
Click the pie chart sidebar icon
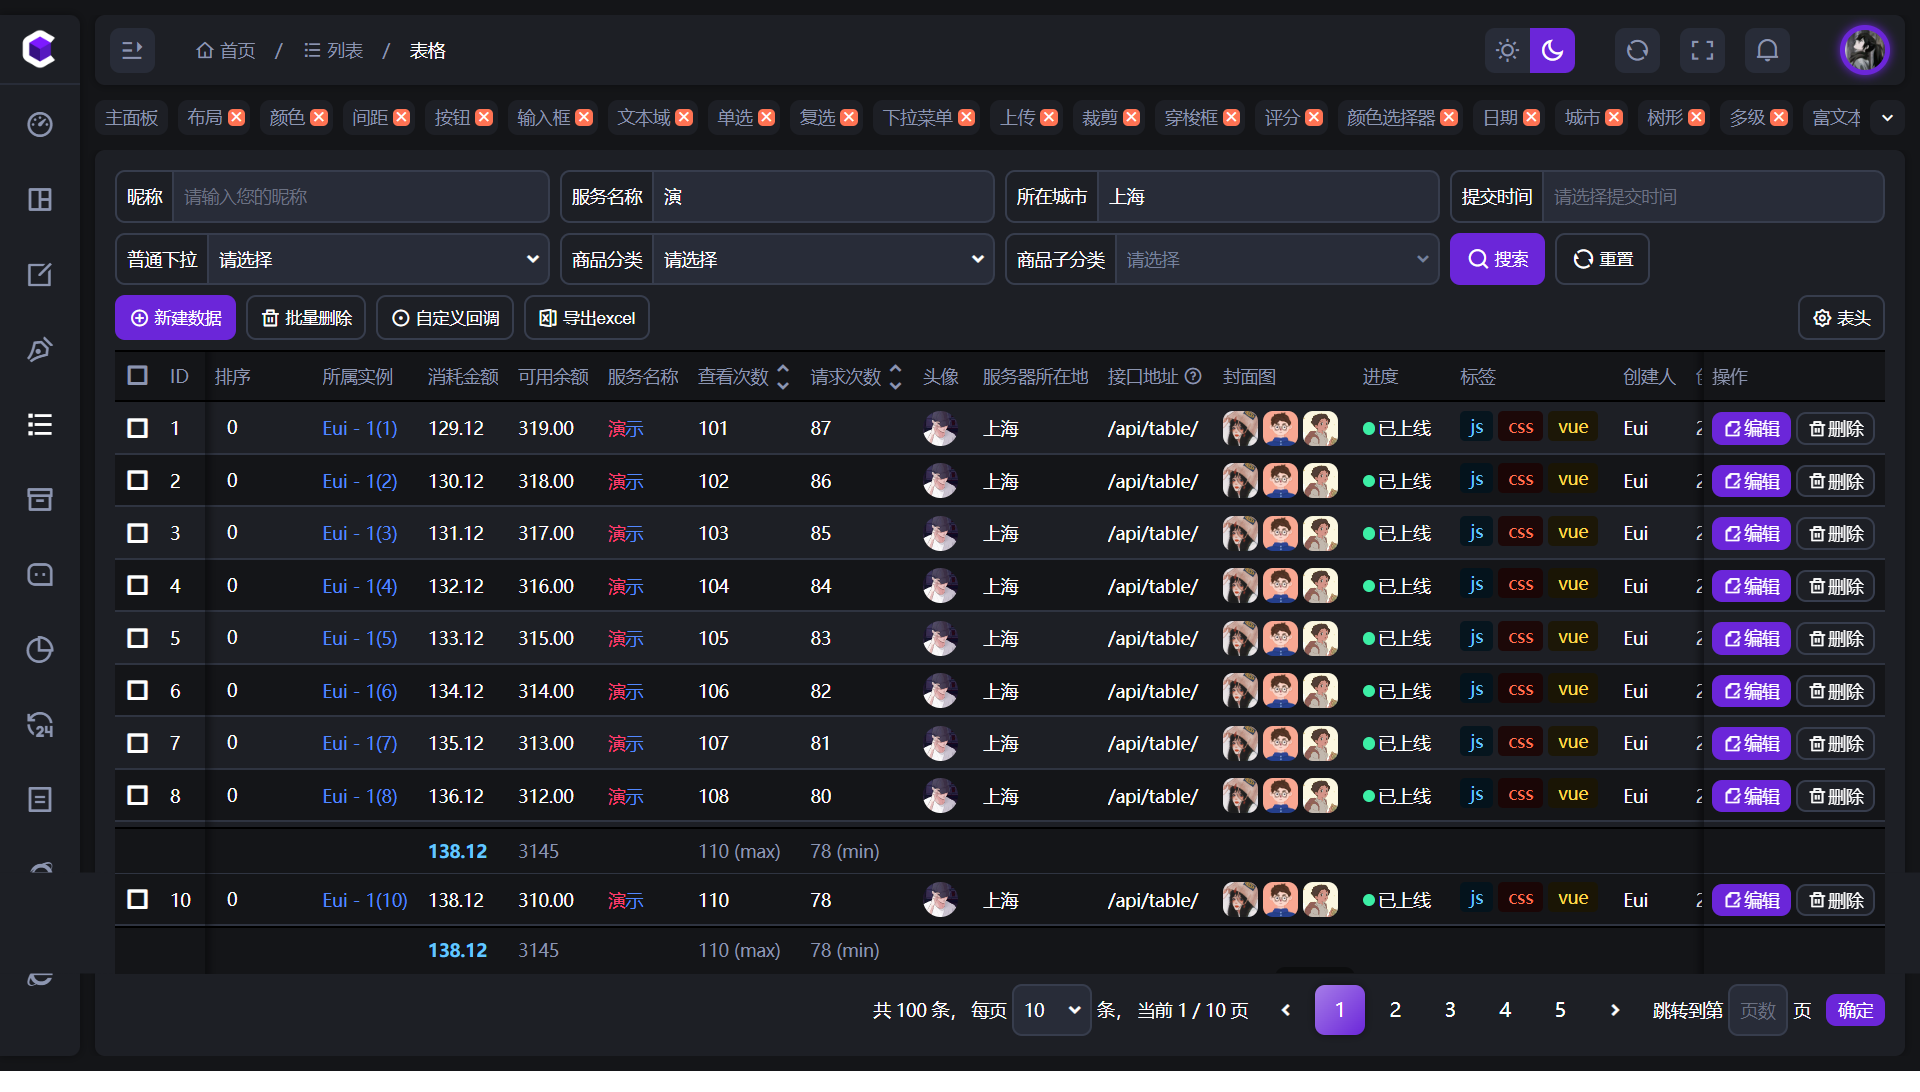(x=40, y=650)
